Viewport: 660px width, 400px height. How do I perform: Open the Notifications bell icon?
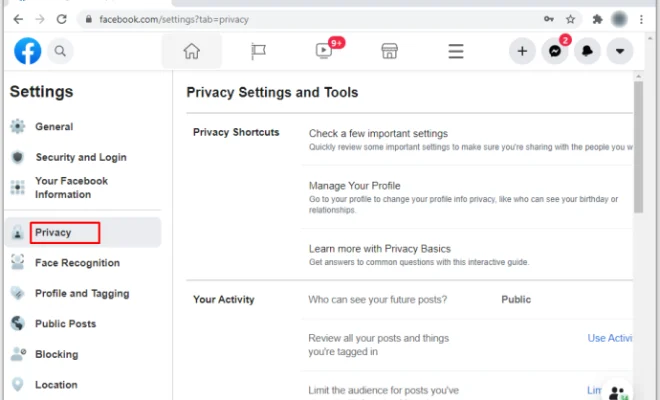[587, 51]
